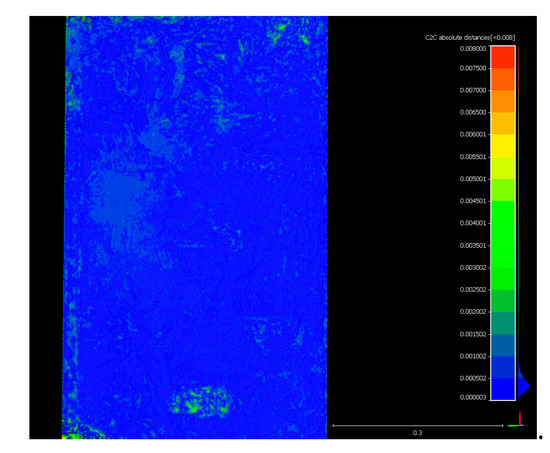This screenshot has width=550, height=453.
Task: Select the teal color segment near 0.002002
Action: pos(503,323)
